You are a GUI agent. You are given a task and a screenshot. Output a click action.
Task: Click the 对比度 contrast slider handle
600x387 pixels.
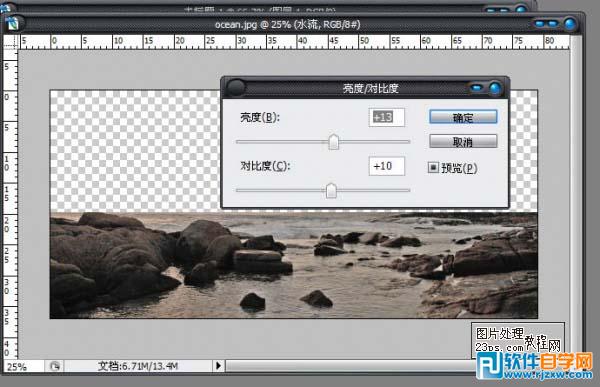331,191
